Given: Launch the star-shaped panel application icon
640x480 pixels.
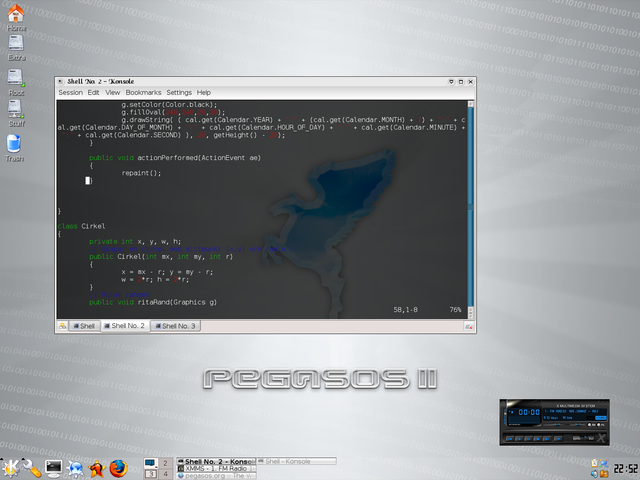Looking at the screenshot, I should pyautogui.click(x=97, y=469).
